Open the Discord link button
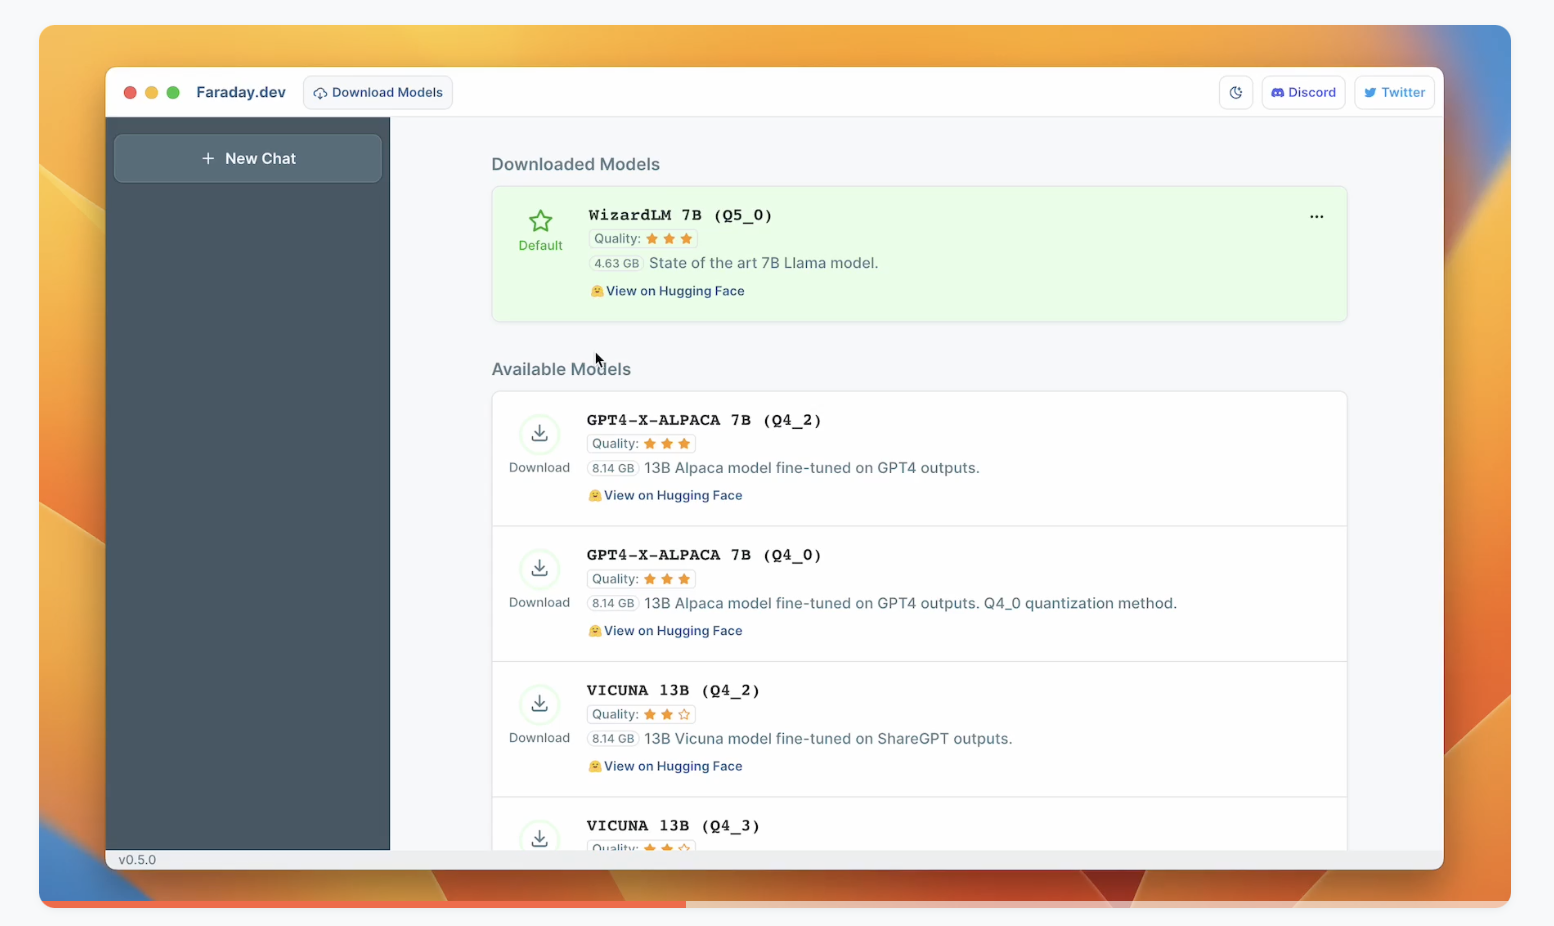 1303,92
